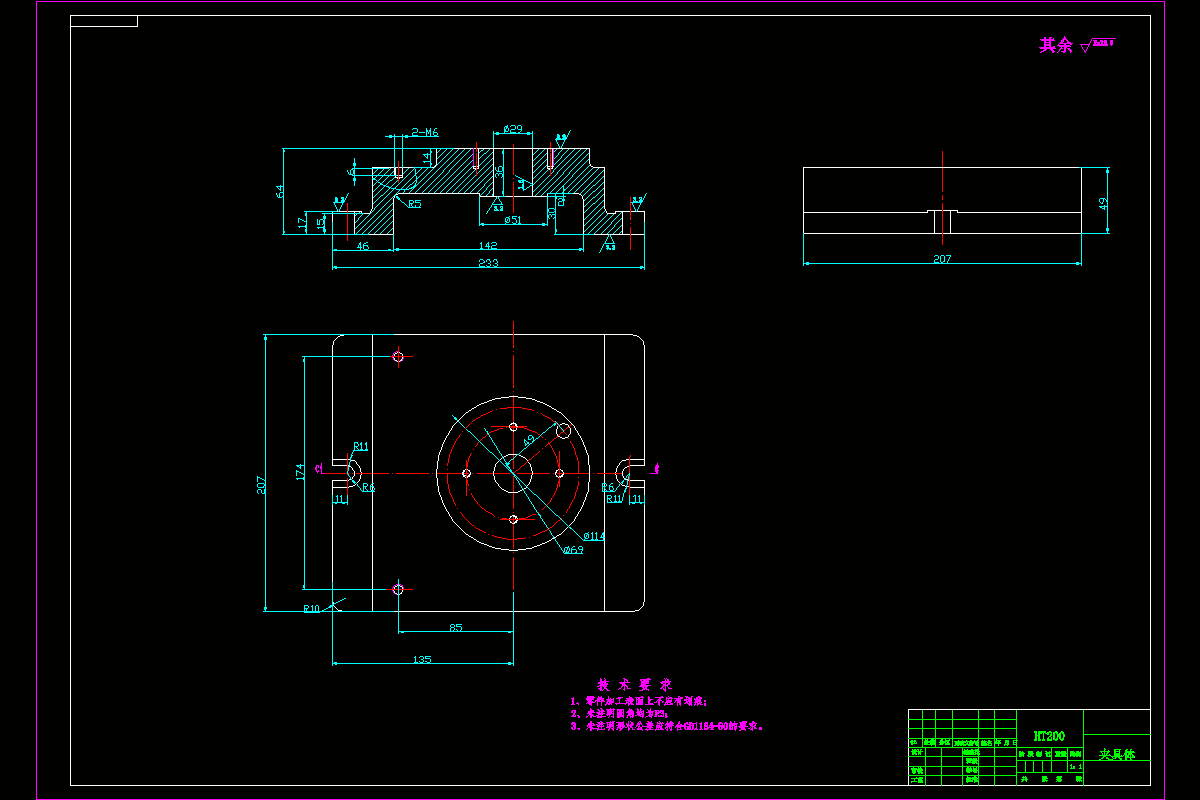Screen dimensions: 1200x800
Task: Select the 135 horizontal dimension
Action: (x=422, y=659)
